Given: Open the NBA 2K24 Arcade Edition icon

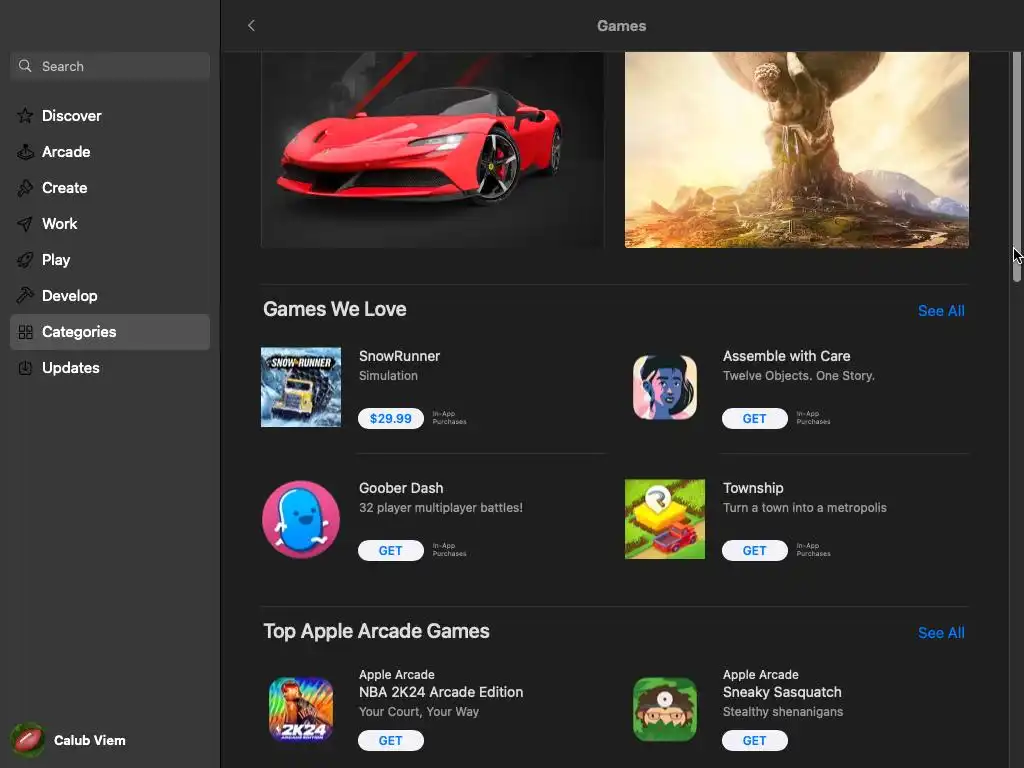Looking at the screenshot, I should click(301, 709).
